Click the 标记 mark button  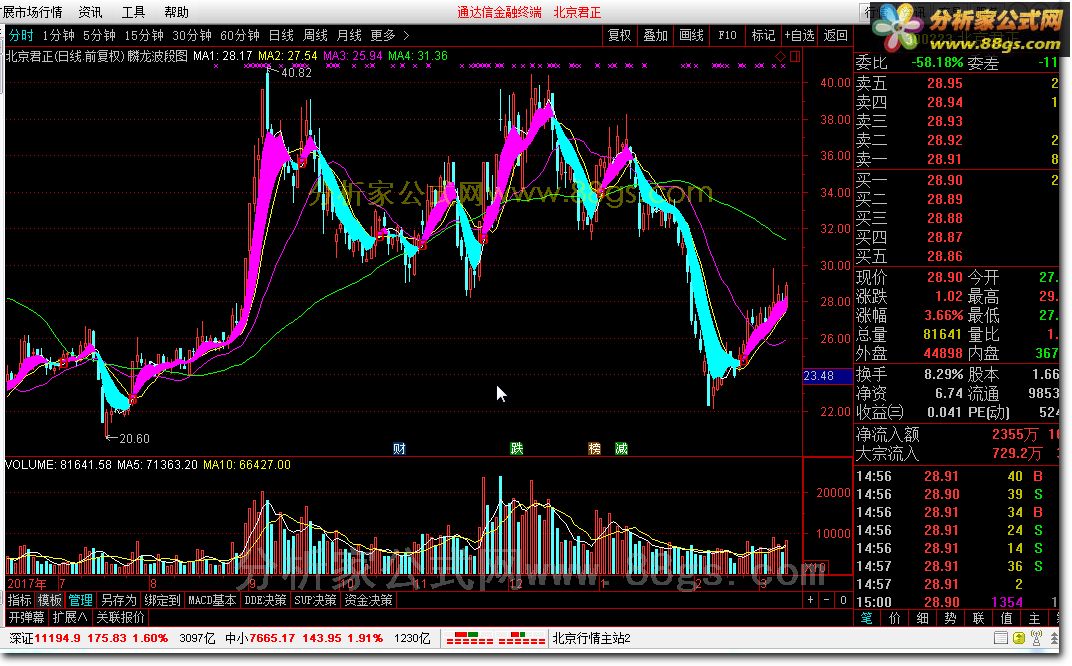pyautogui.click(x=763, y=36)
